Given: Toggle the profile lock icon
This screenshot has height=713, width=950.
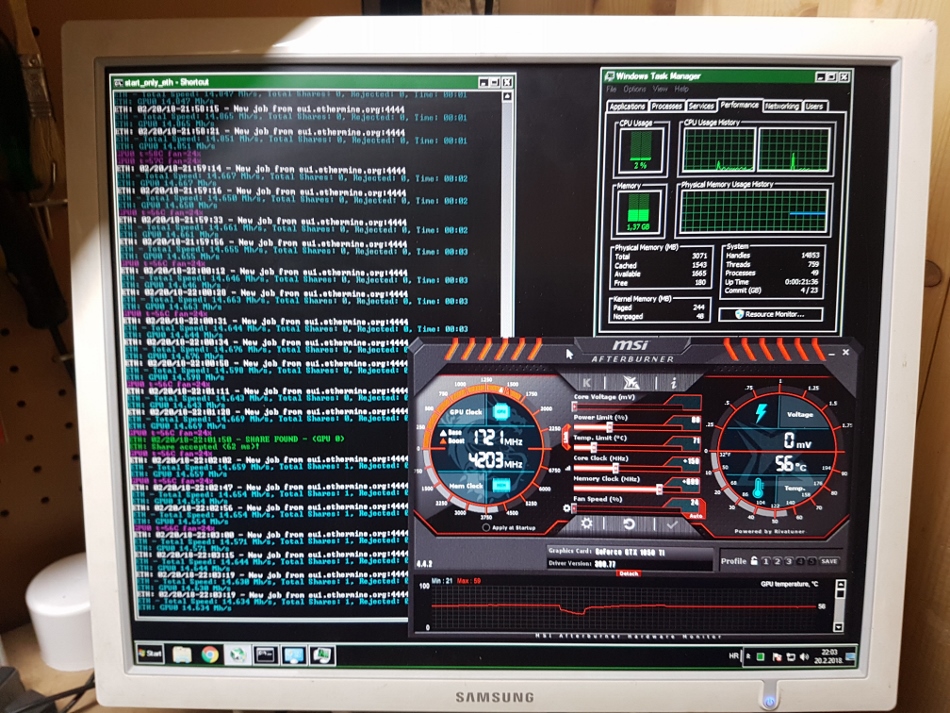Looking at the screenshot, I should [753, 561].
